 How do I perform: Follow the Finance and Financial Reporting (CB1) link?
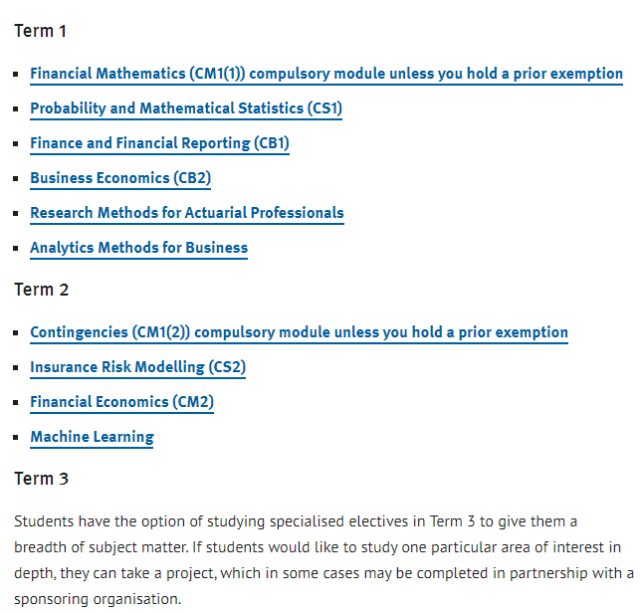159,143
